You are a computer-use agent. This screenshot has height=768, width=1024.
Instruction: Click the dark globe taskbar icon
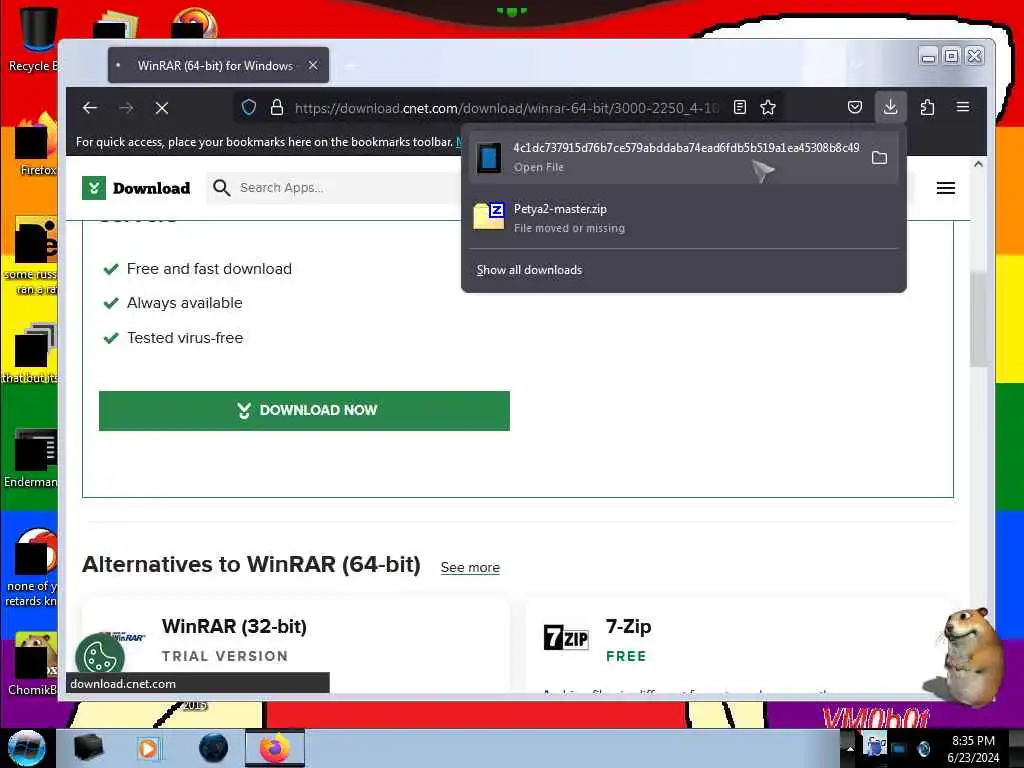214,748
